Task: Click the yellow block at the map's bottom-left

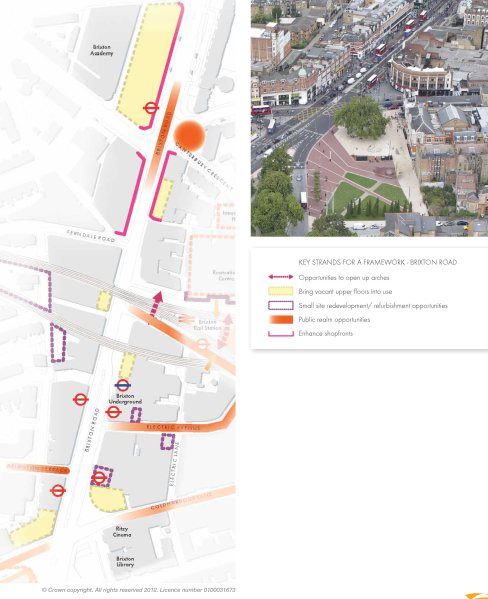Action: [33, 527]
